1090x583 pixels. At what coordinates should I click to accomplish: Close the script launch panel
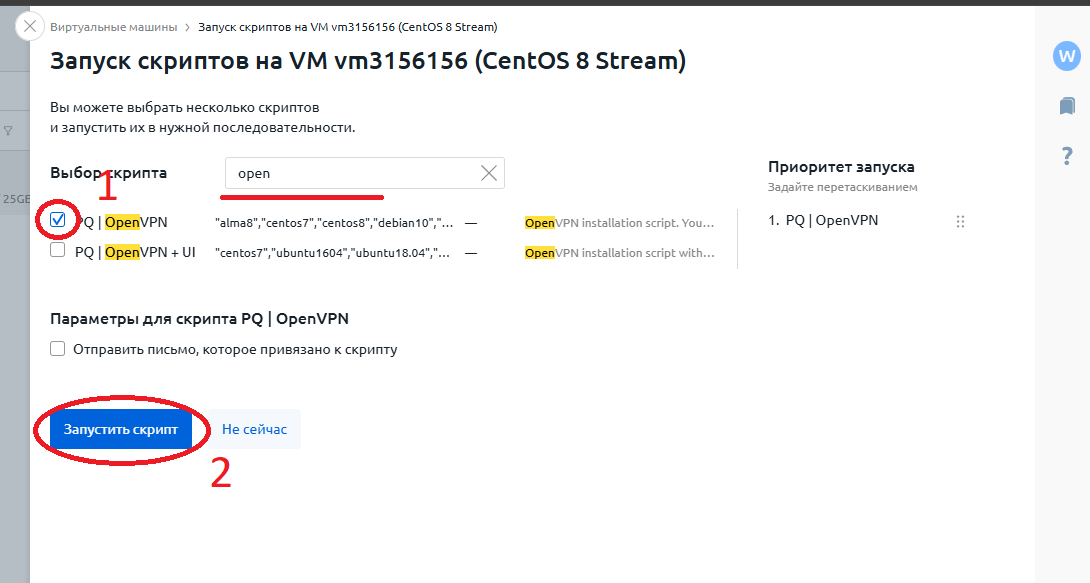29,27
